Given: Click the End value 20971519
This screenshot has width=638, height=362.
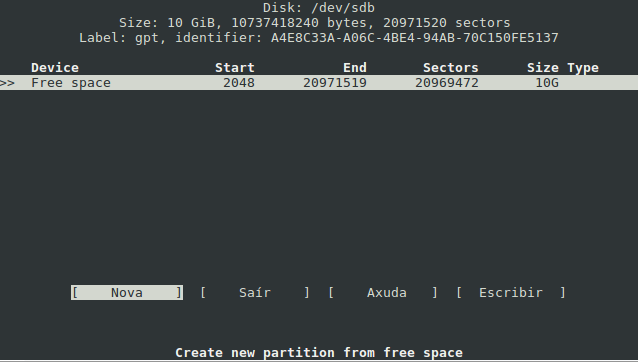Looking at the screenshot, I should point(335,83).
